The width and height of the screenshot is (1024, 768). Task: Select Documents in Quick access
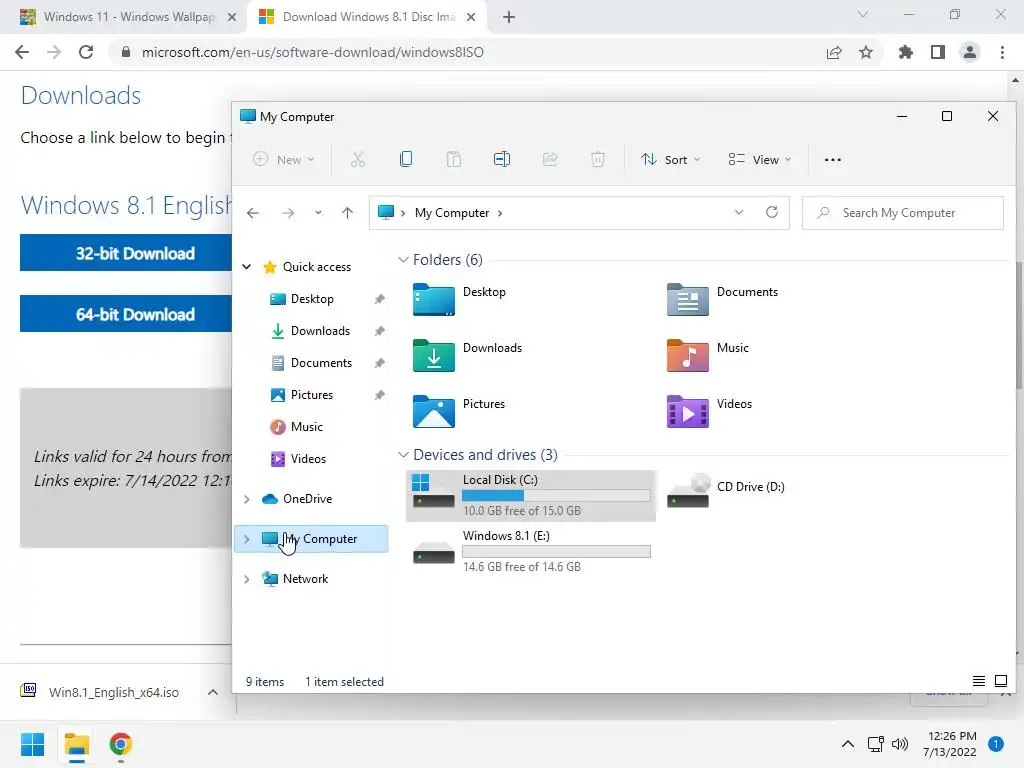coord(321,362)
